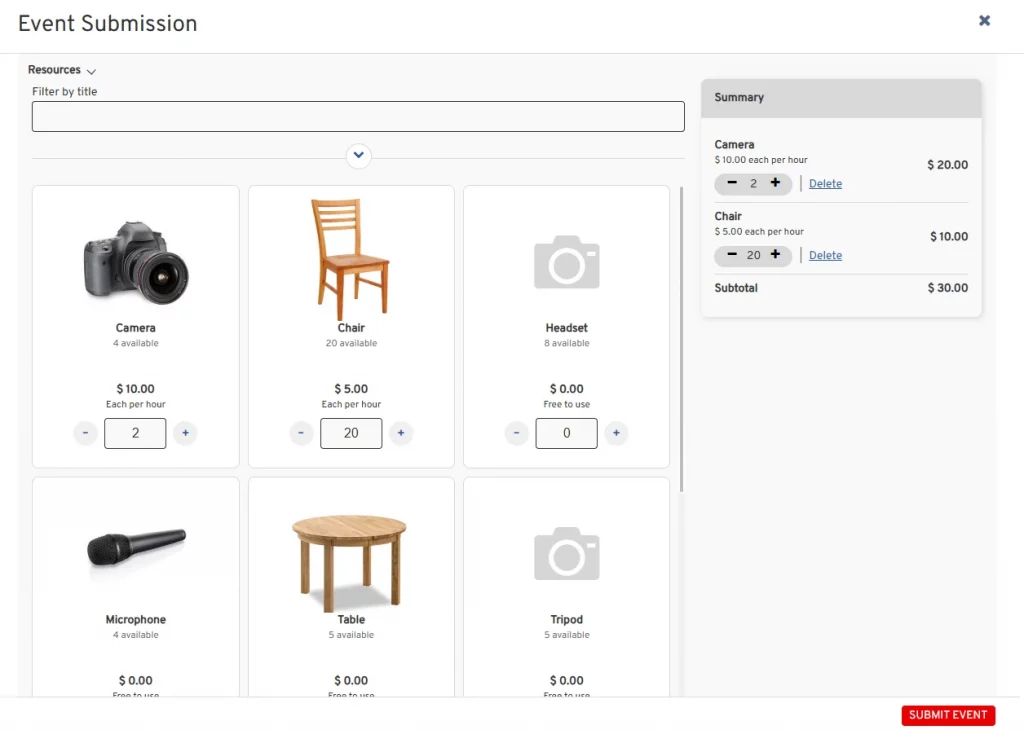Viewport: 1024px width, 730px height.
Task: Click the Filter by title input field
Action: click(x=358, y=116)
